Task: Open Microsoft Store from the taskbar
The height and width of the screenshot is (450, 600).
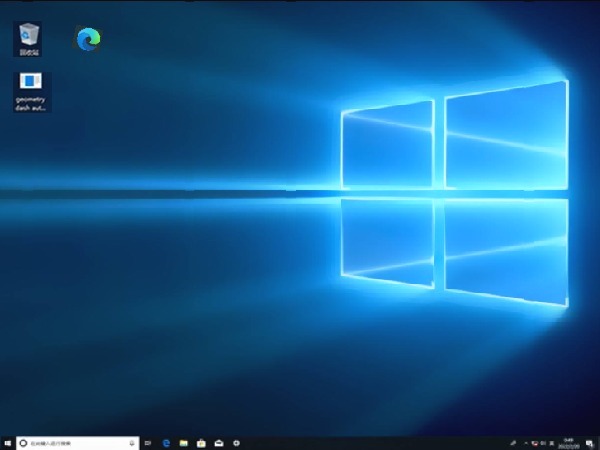Action: pyautogui.click(x=201, y=443)
